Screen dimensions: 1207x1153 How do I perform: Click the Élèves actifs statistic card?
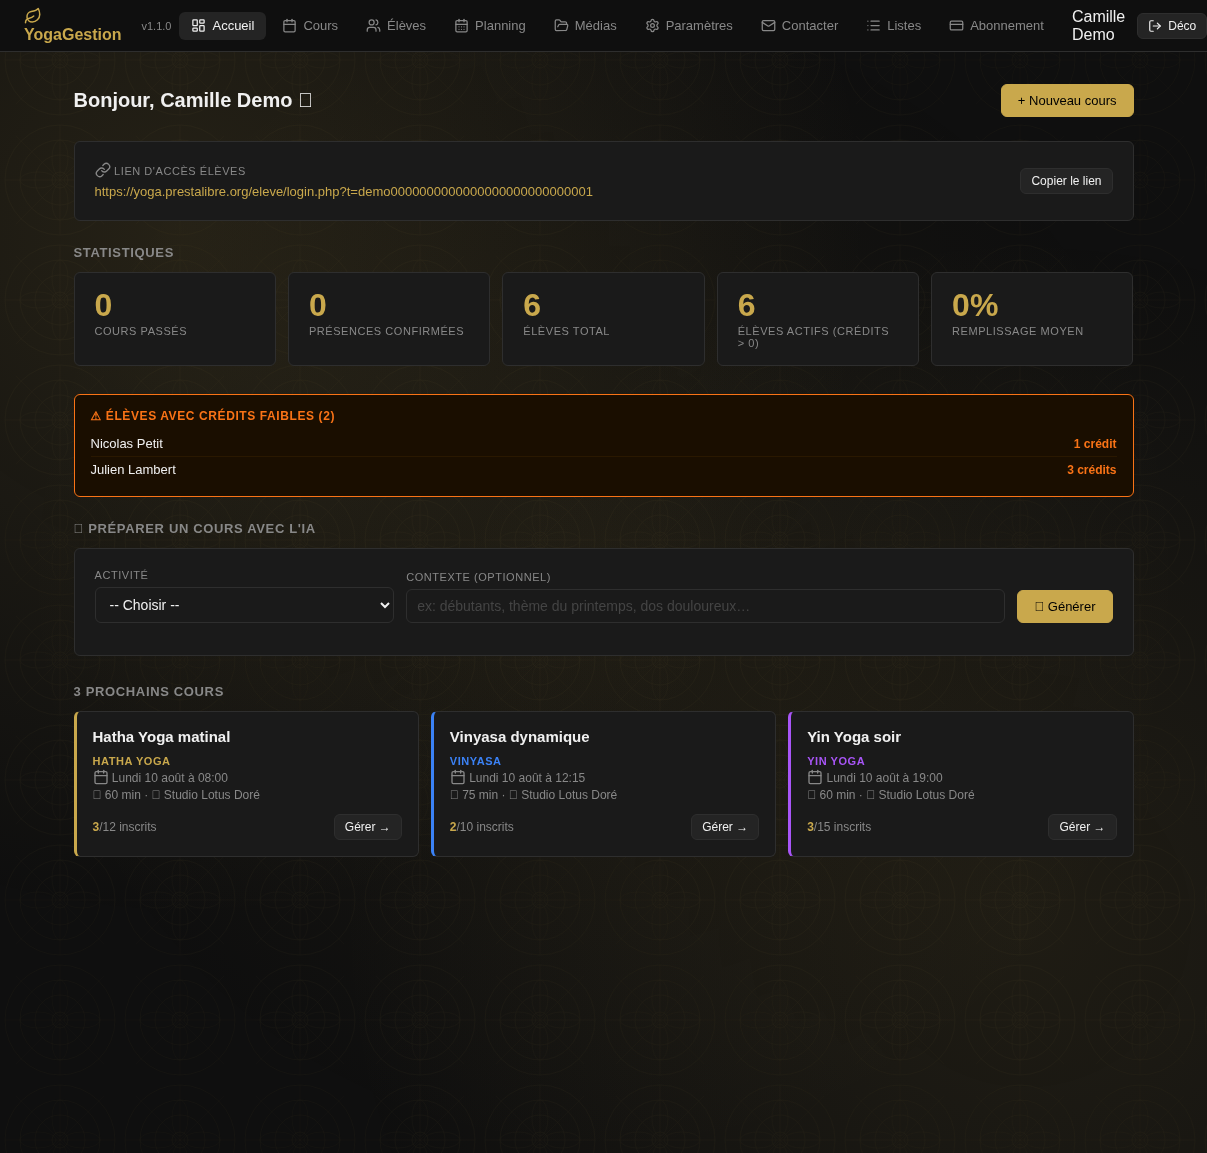(x=818, y=319)
